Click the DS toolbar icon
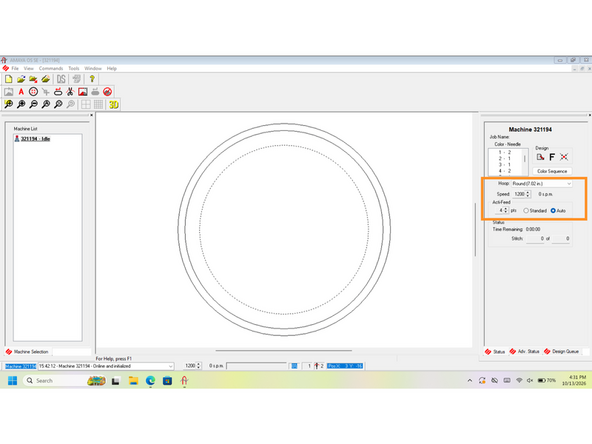The height and width of the screenshot is (444, 592). coord(61,79)
